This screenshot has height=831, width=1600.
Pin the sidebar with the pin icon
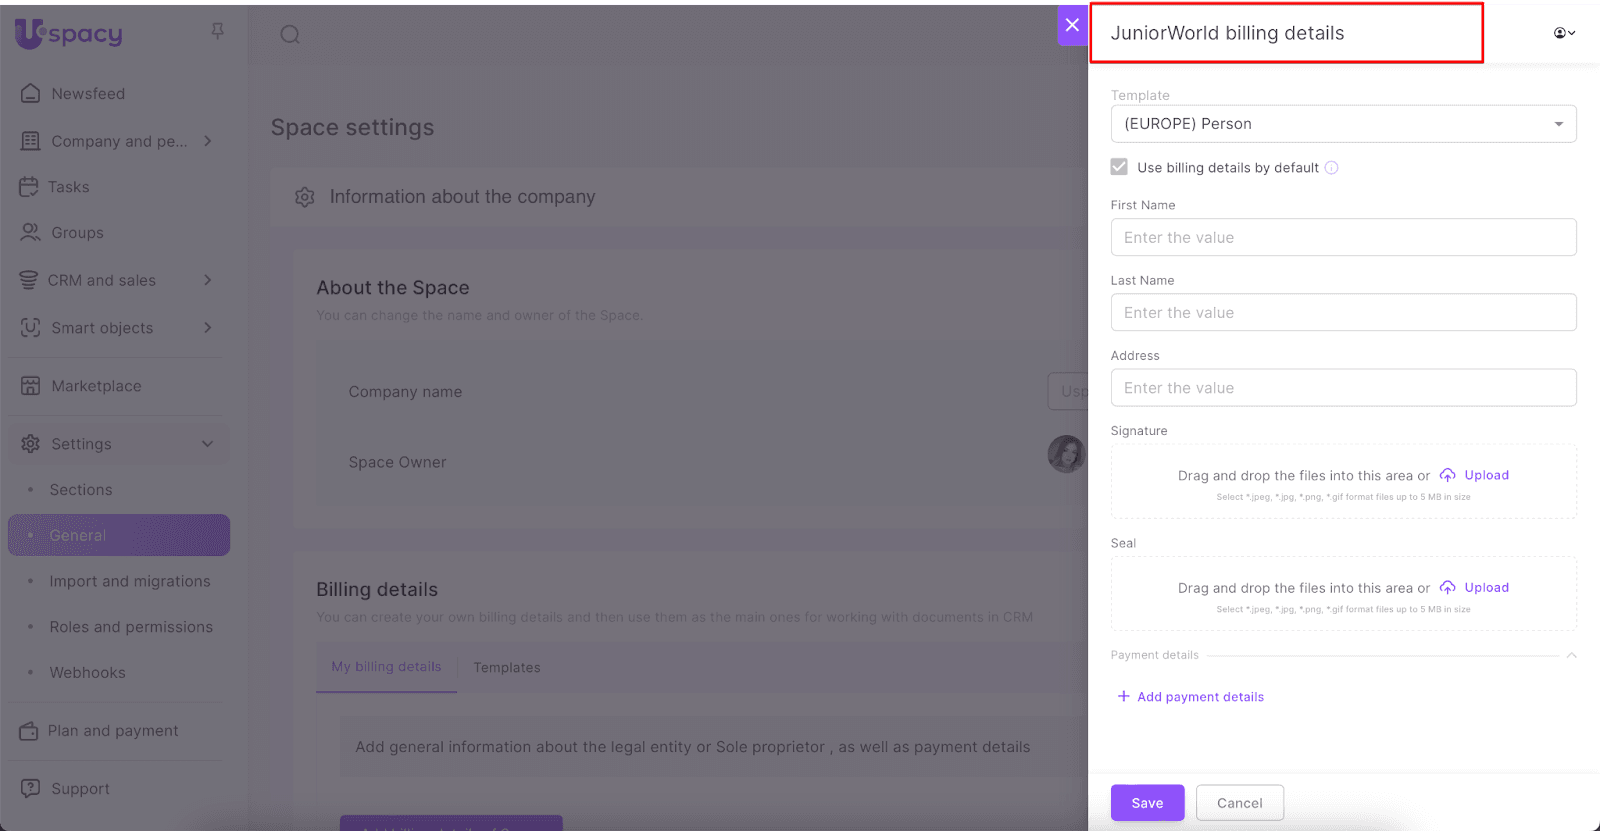click(217, 32)
